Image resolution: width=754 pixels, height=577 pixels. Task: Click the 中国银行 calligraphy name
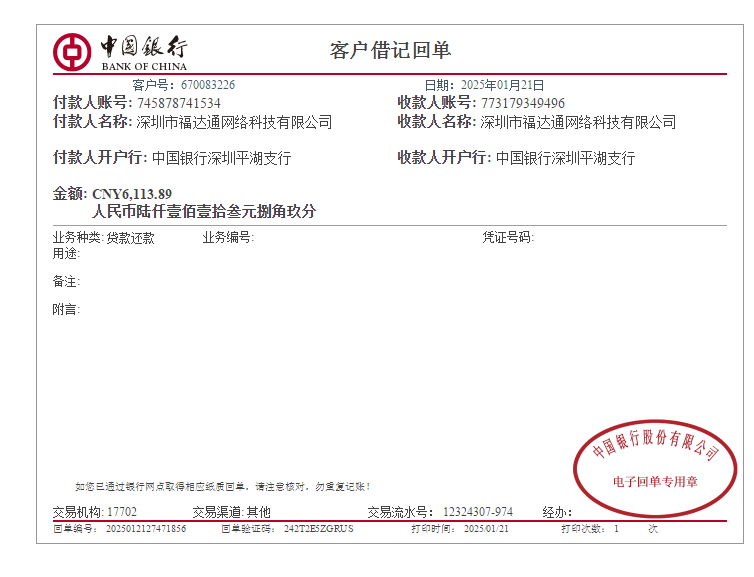(144, 47)
